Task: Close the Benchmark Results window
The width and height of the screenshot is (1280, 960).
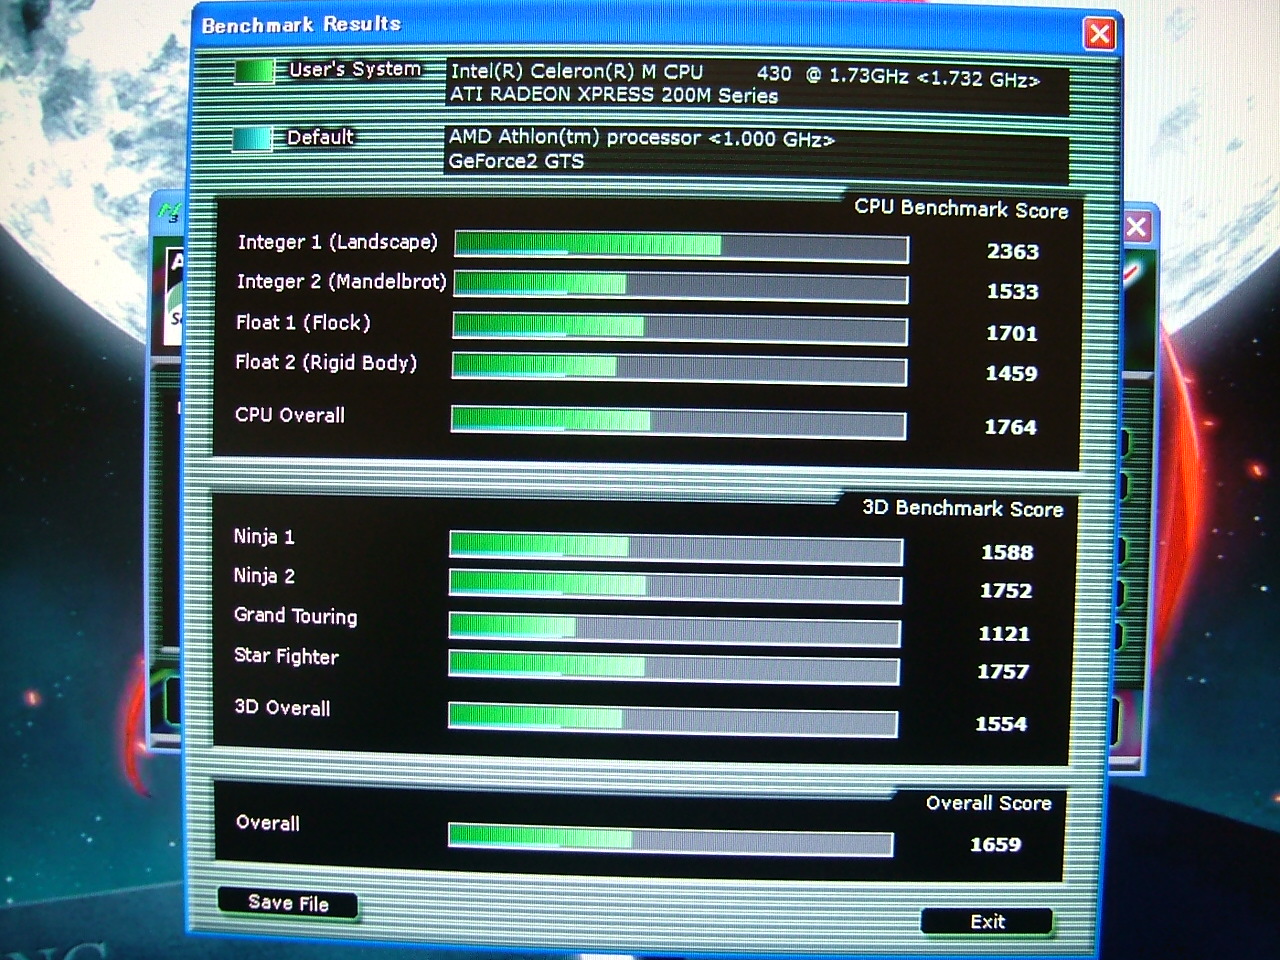Action: point(1099,34)
